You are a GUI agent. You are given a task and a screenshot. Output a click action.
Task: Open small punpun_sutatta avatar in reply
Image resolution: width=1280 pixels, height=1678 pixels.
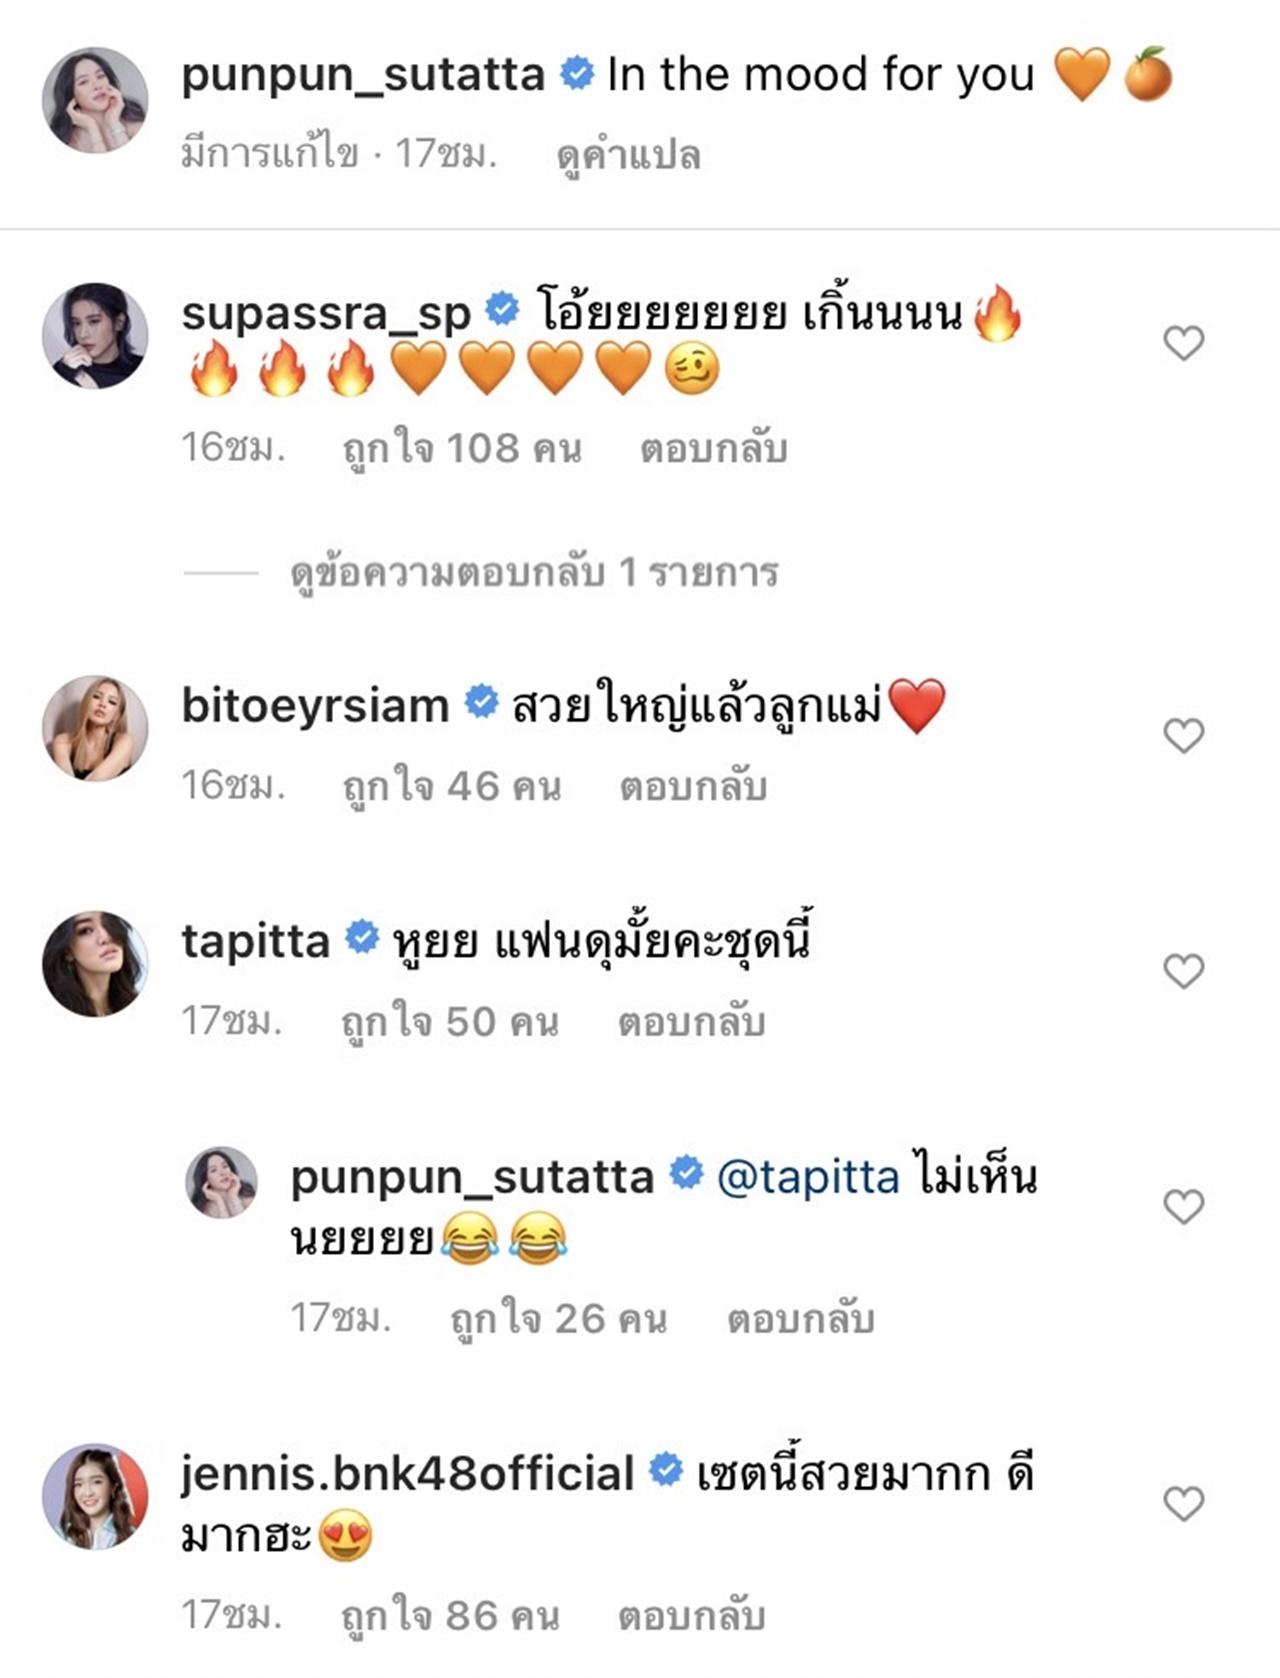click(x=222, y=1182)
